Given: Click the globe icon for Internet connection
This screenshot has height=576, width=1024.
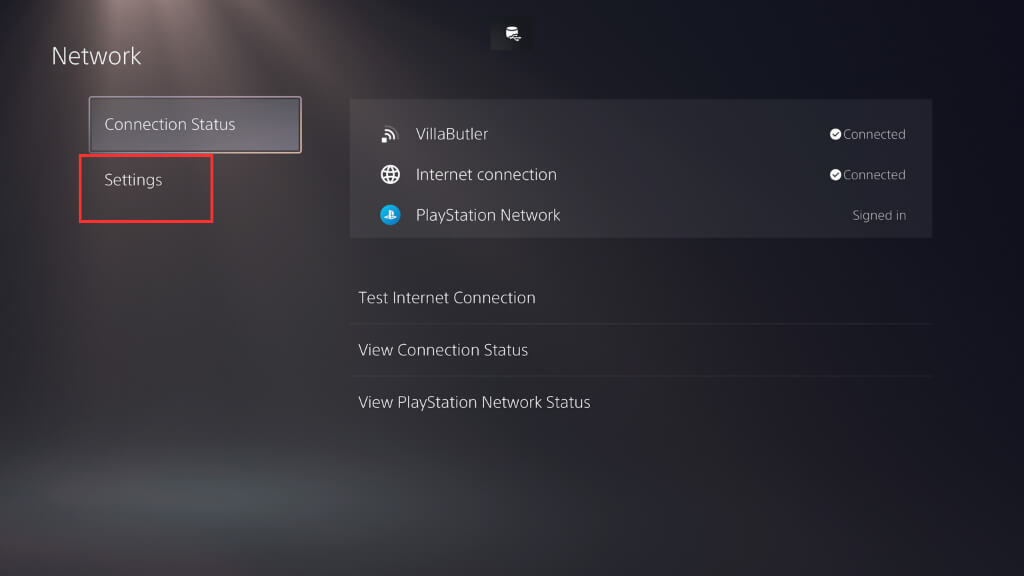Looking at the screenshot, I should point(390,175).
